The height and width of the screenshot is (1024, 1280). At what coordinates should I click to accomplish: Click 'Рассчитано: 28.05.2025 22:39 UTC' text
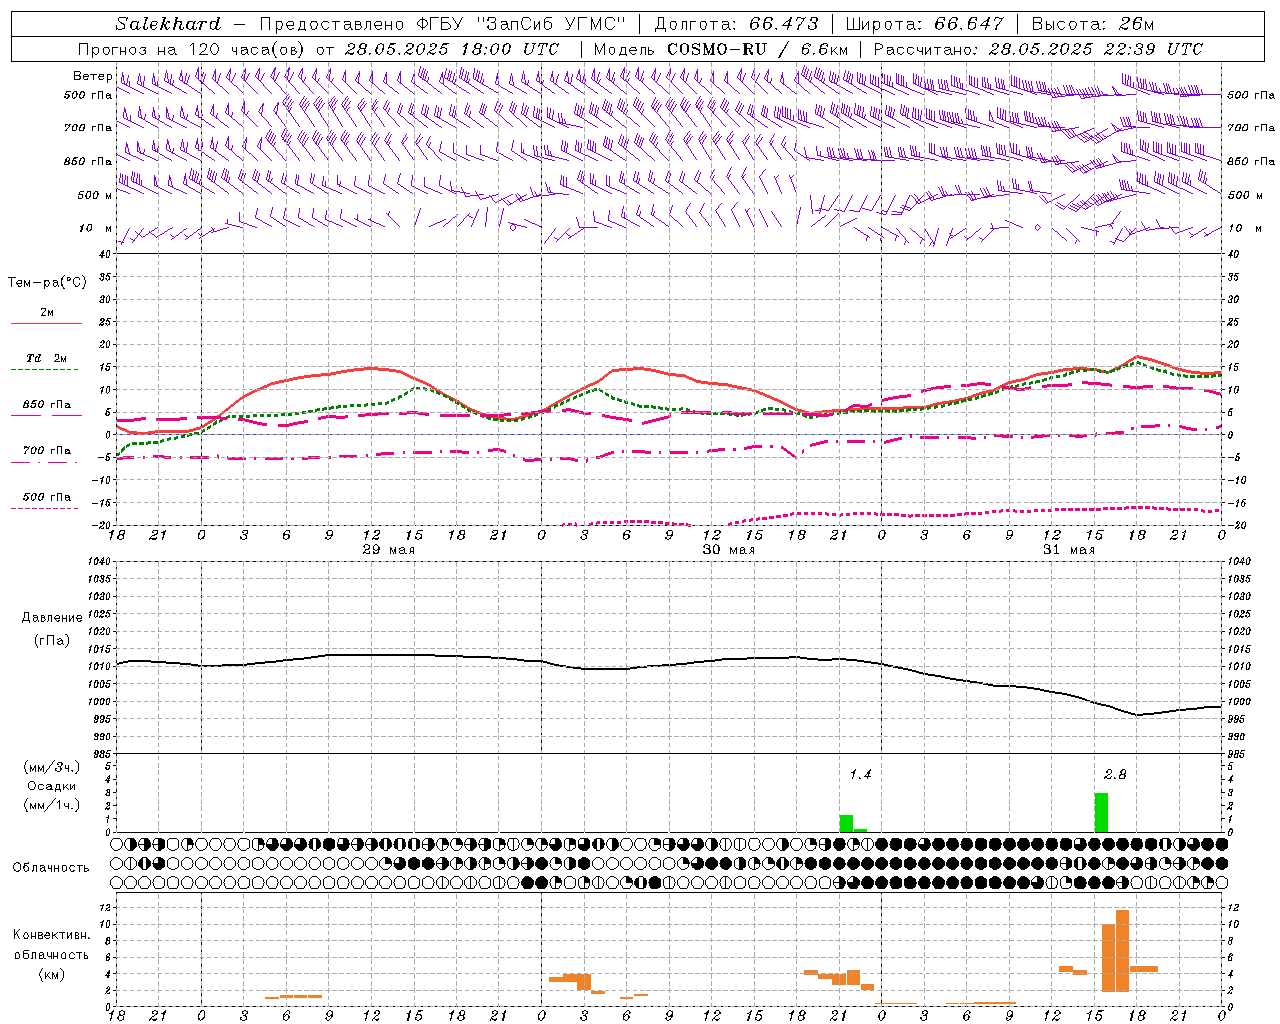(x=1038, y=49)
